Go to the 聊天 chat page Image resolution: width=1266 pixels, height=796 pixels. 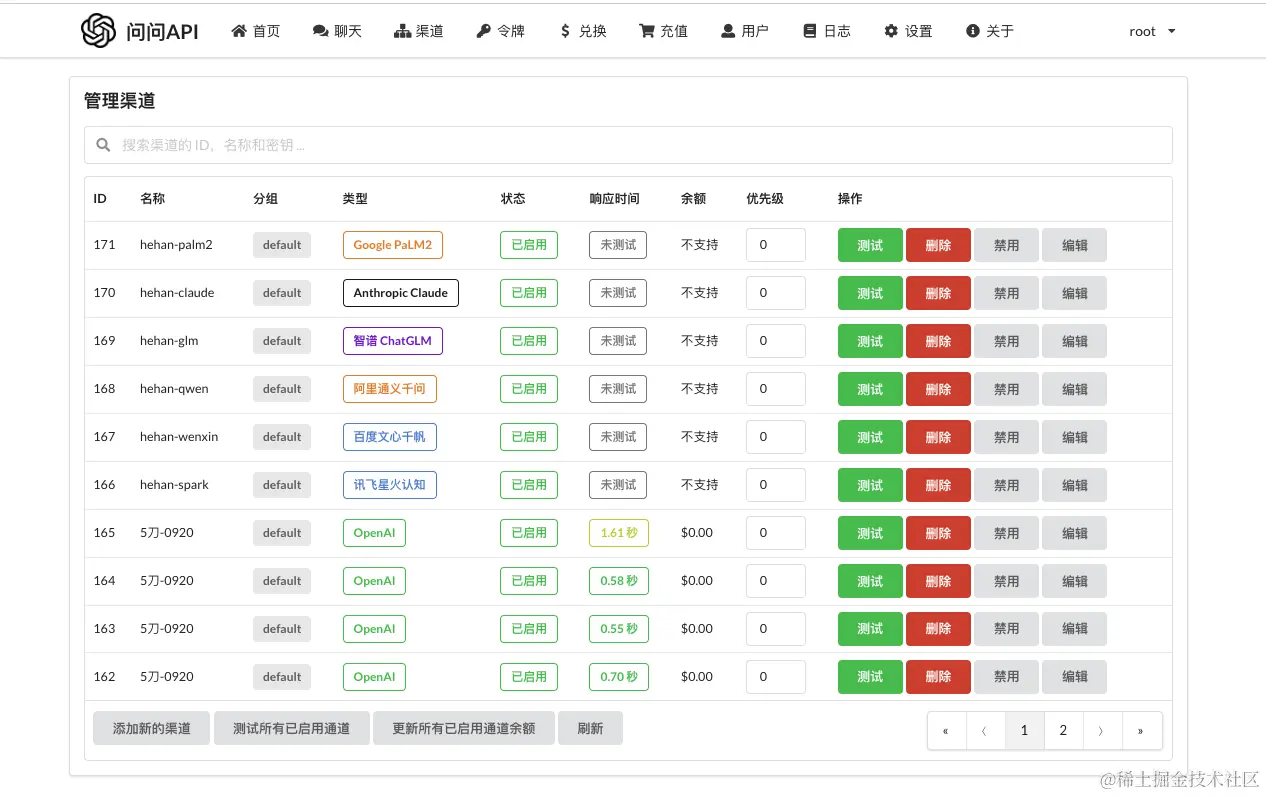337,31
